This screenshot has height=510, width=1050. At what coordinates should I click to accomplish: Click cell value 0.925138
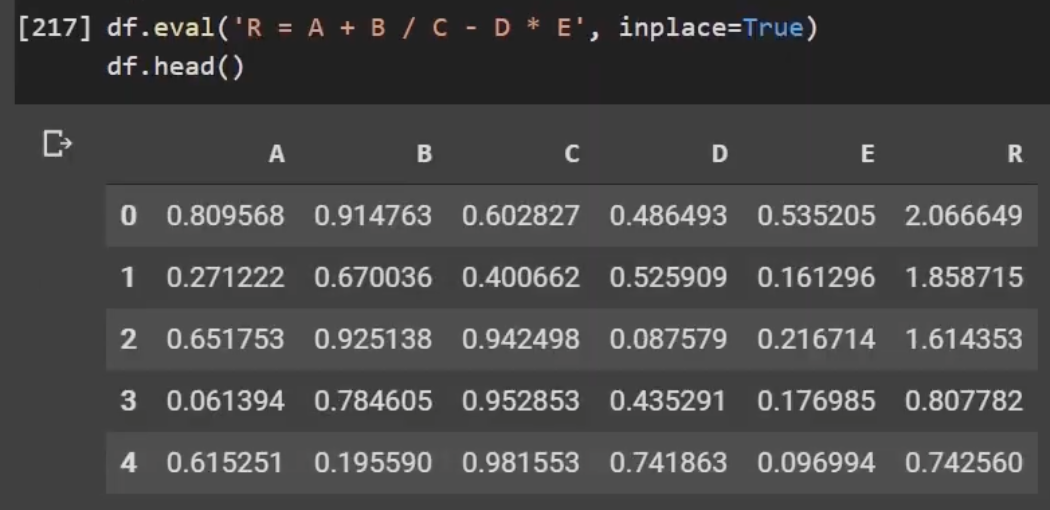click(373, 339)
